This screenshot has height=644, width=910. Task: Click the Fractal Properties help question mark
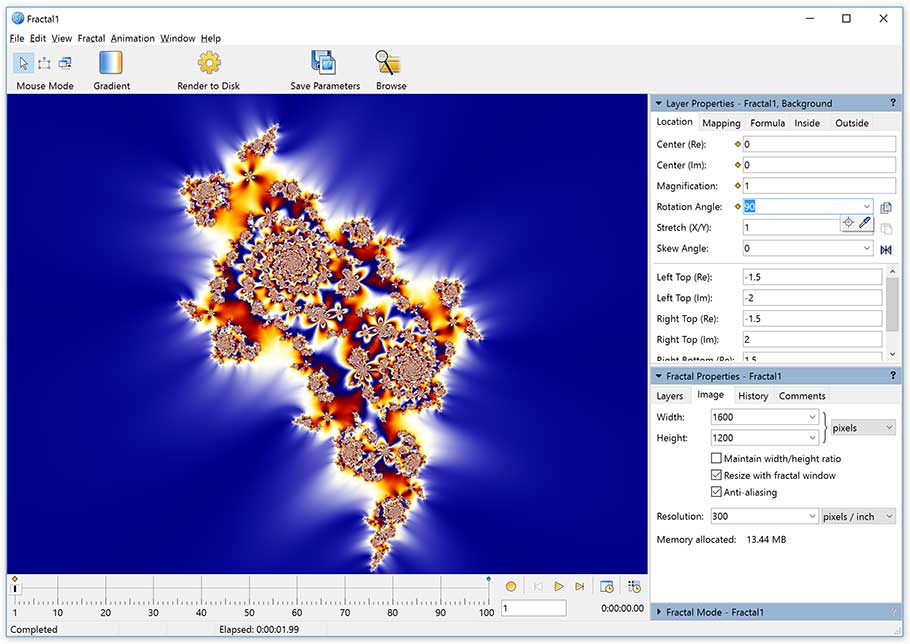[893, 375]
